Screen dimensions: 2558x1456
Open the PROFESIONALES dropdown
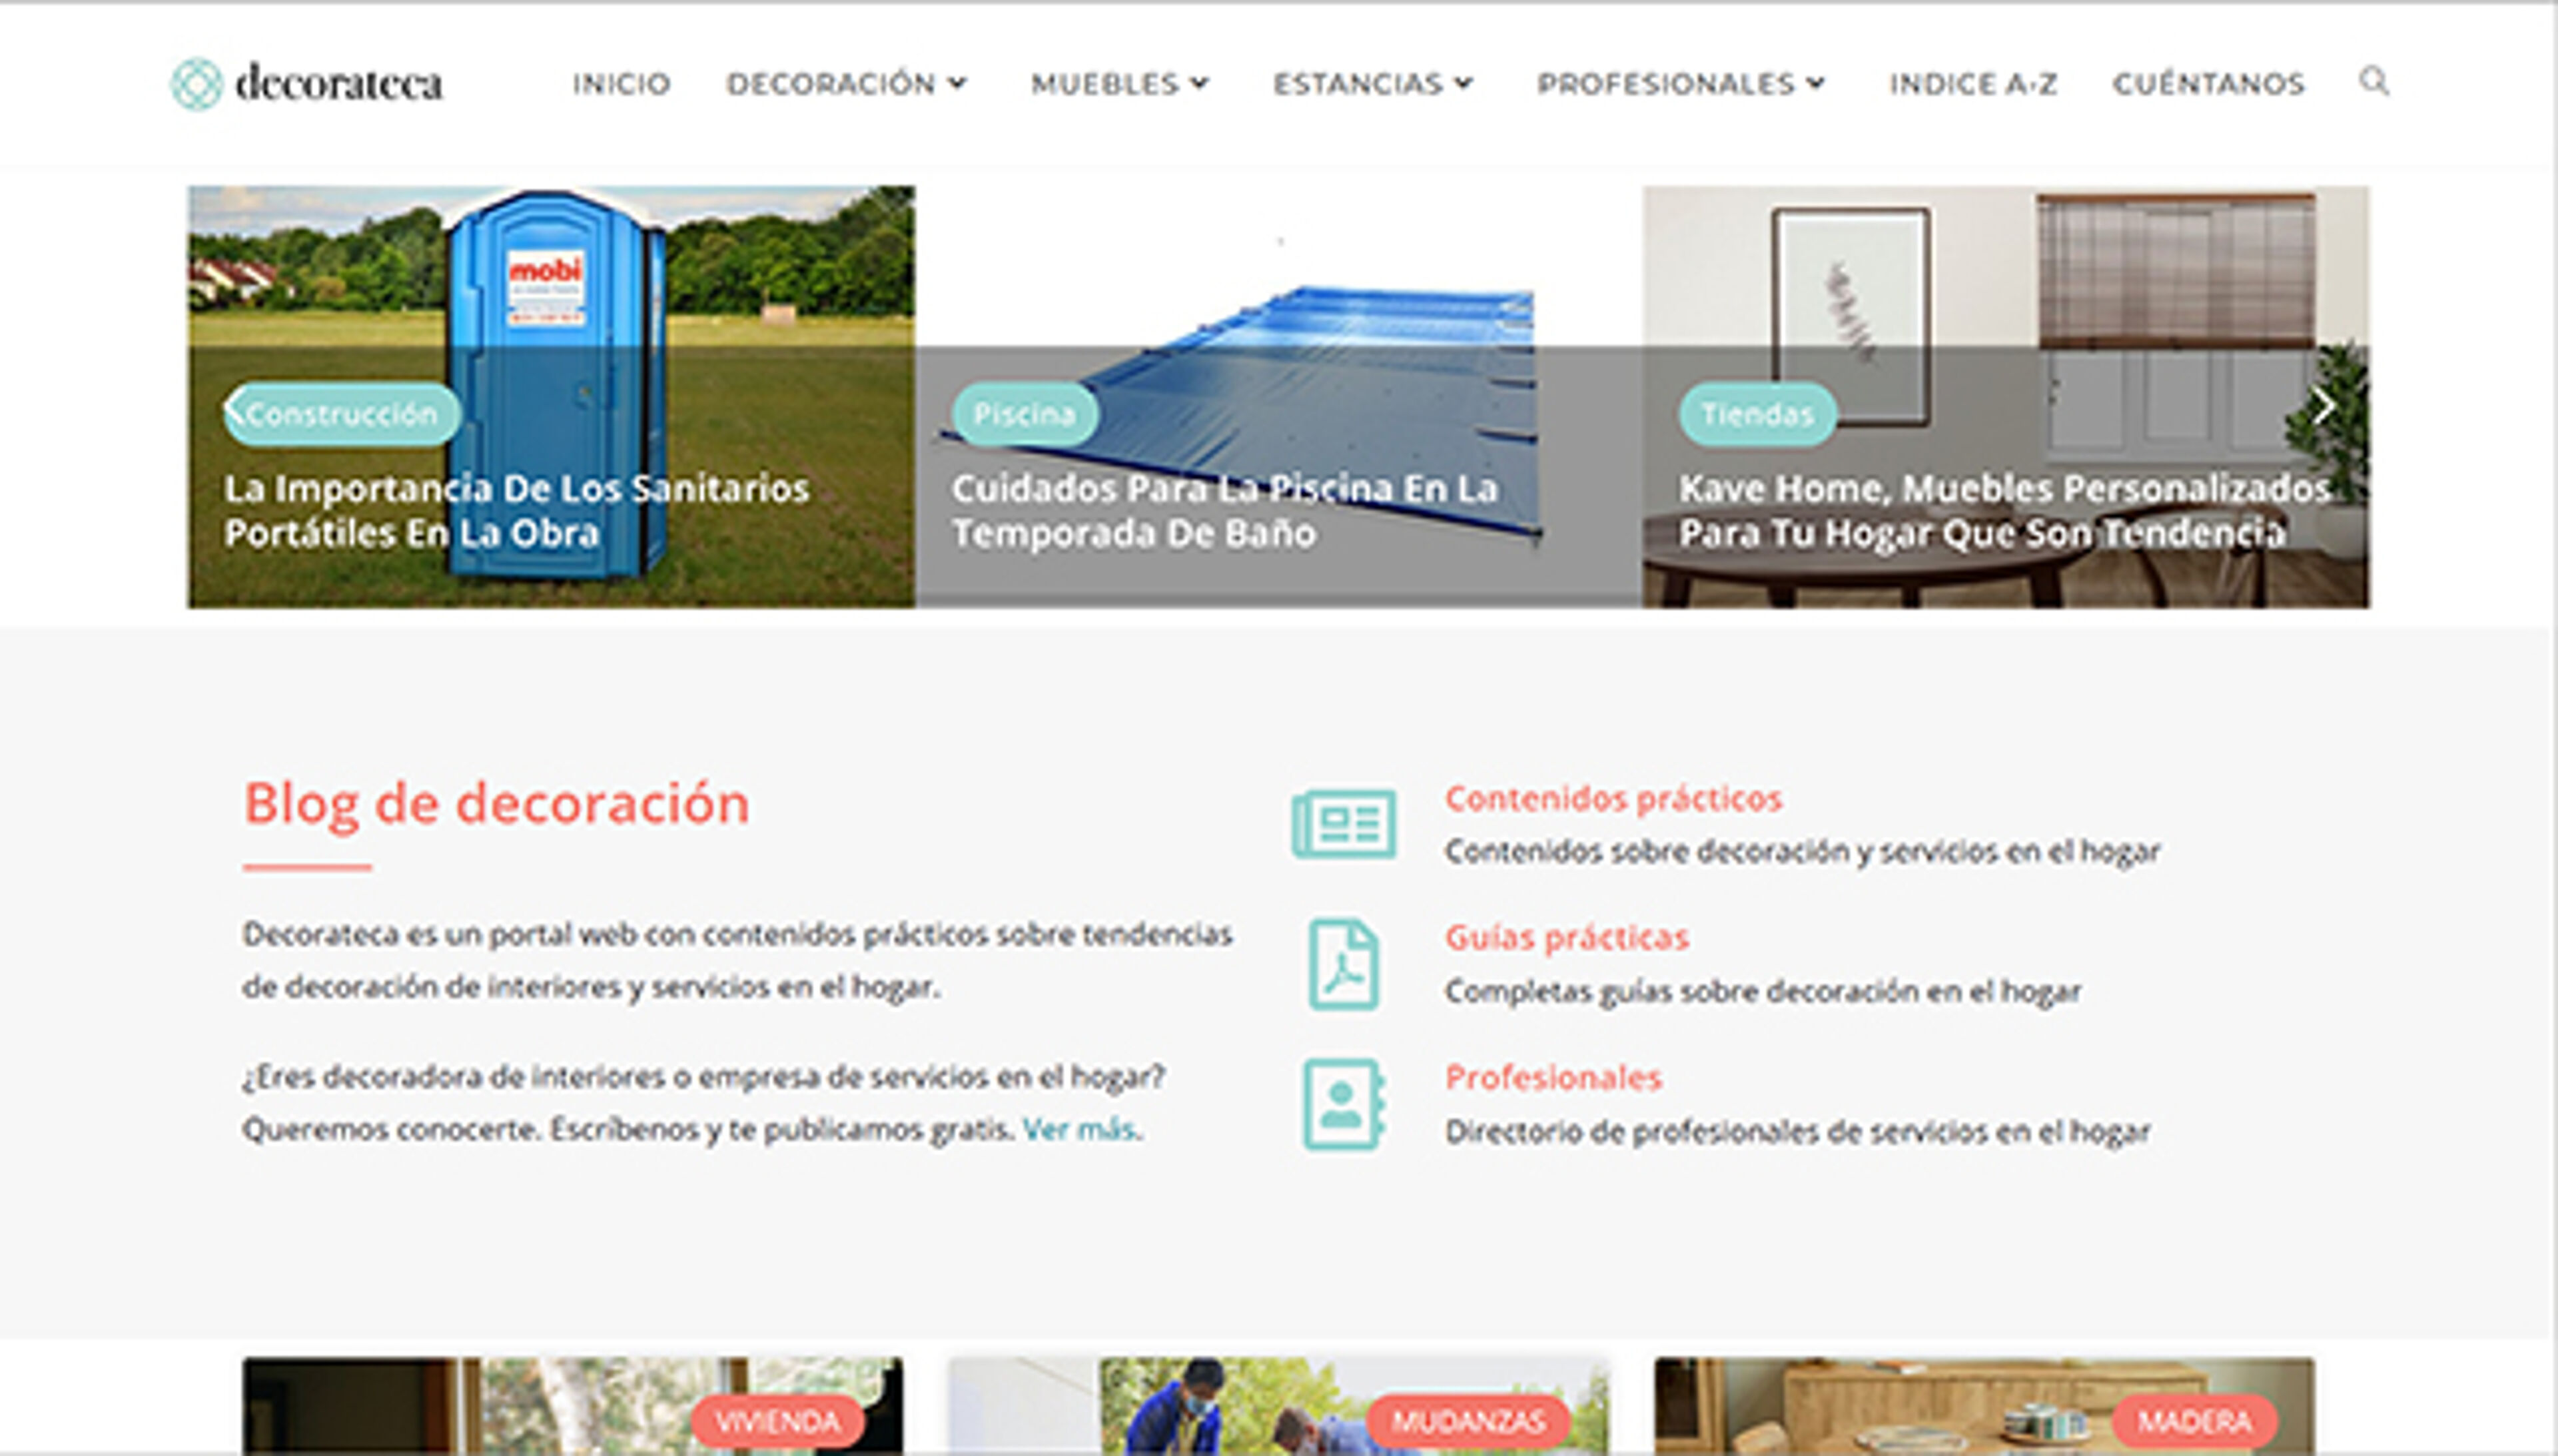click(x=1680, y=84)
